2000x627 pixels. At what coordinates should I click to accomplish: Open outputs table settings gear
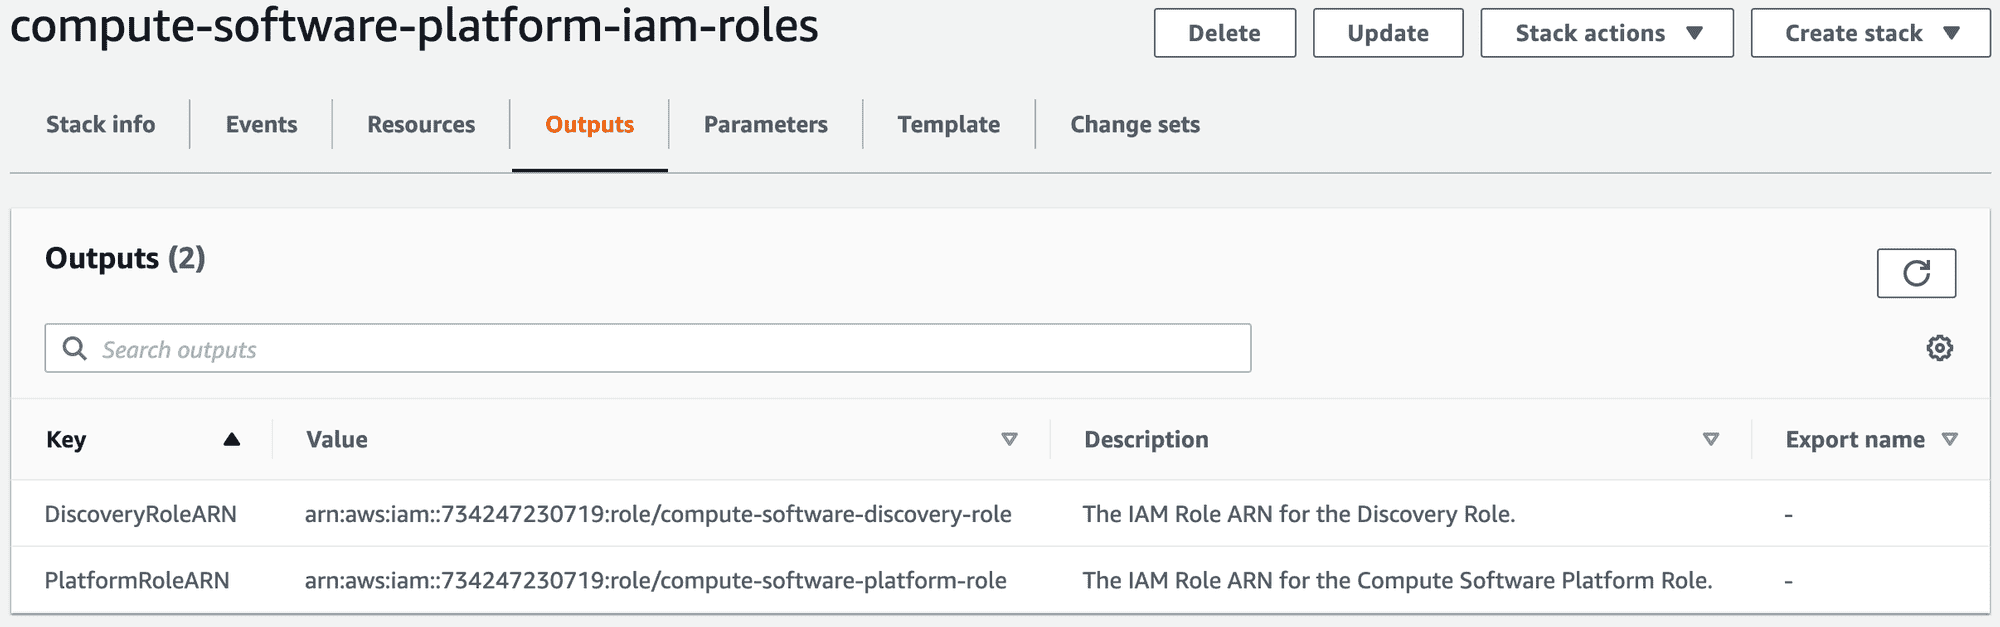point(1939,348)
